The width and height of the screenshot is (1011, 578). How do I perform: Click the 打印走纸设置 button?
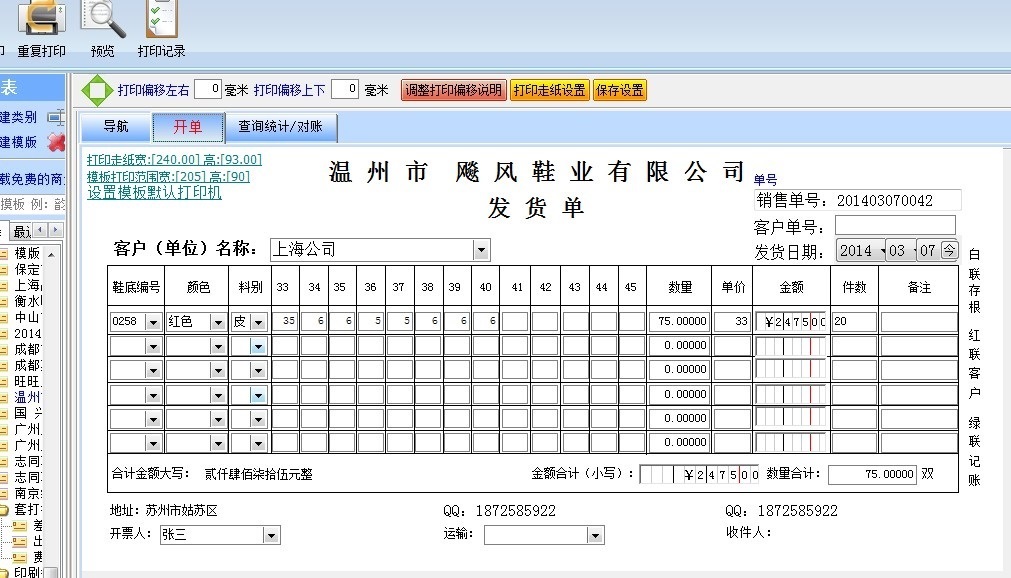549,90
